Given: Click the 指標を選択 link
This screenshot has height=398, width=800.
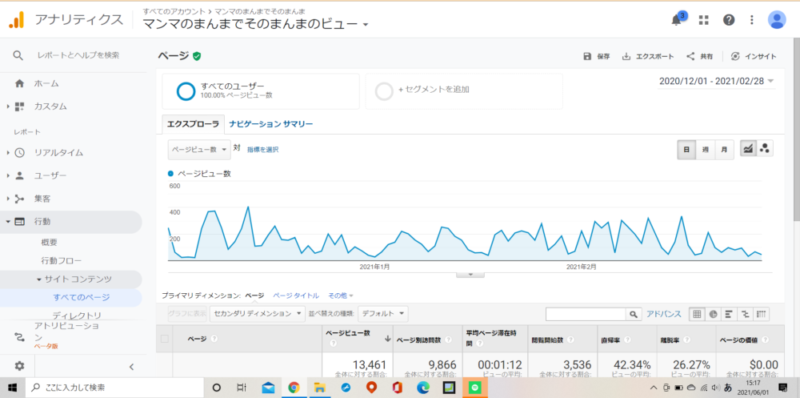Looking at the screenshot, I should pyautogui.click(x=263, y=150).
